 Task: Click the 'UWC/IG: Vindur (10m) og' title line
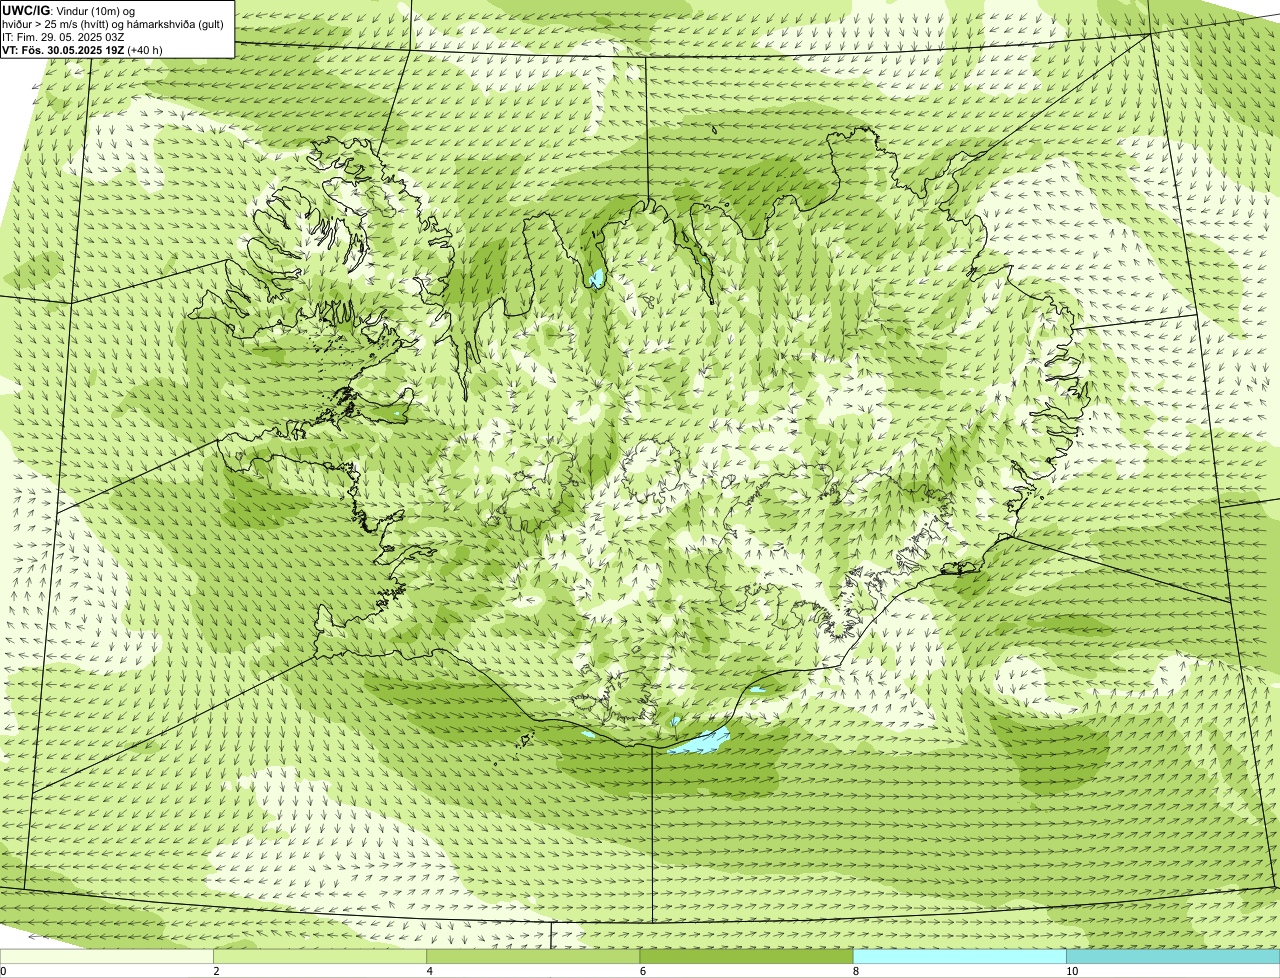click(69, 10)
